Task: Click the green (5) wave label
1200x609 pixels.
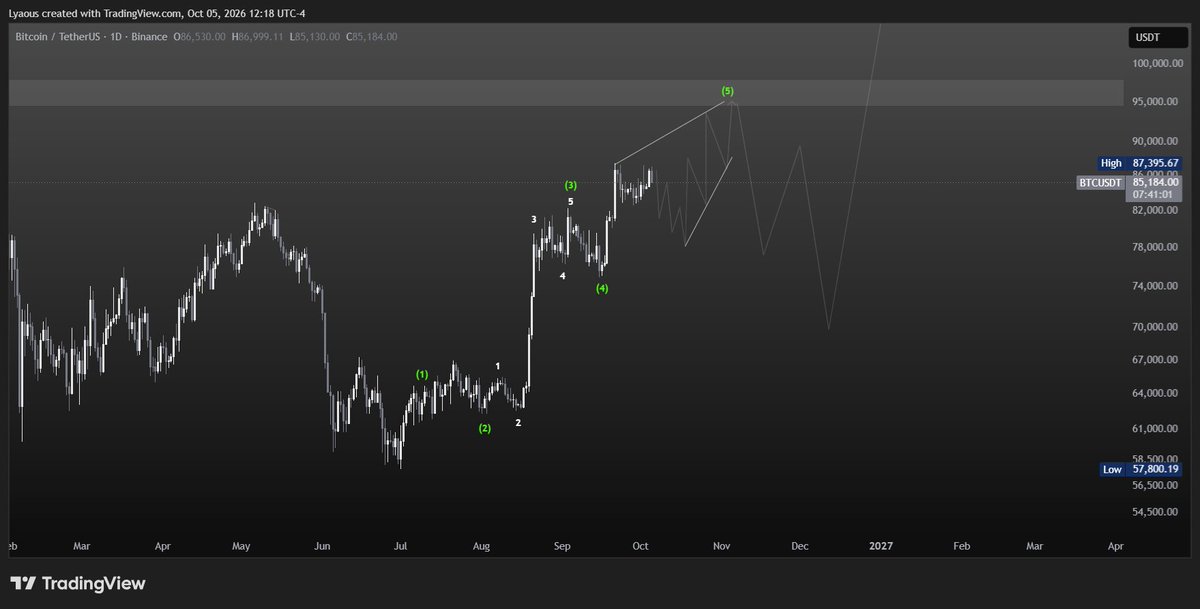Action: click(727, 91)
